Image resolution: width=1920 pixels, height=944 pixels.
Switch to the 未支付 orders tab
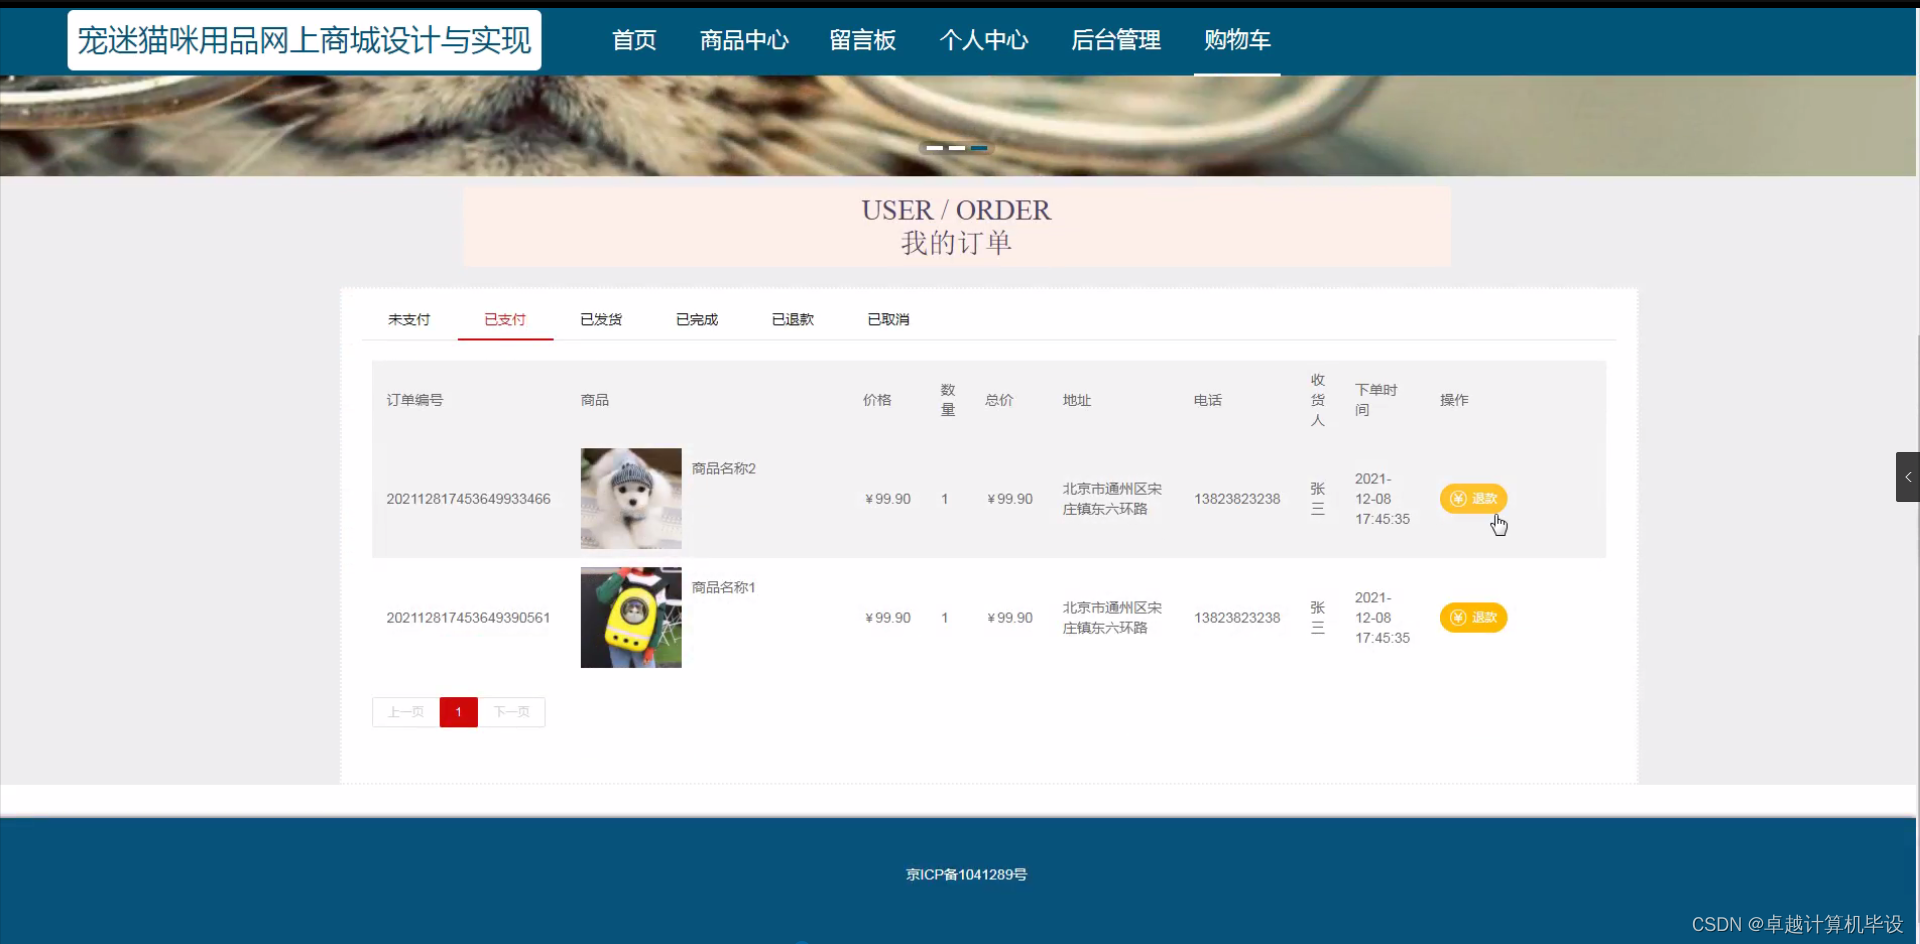coord(408,319)
